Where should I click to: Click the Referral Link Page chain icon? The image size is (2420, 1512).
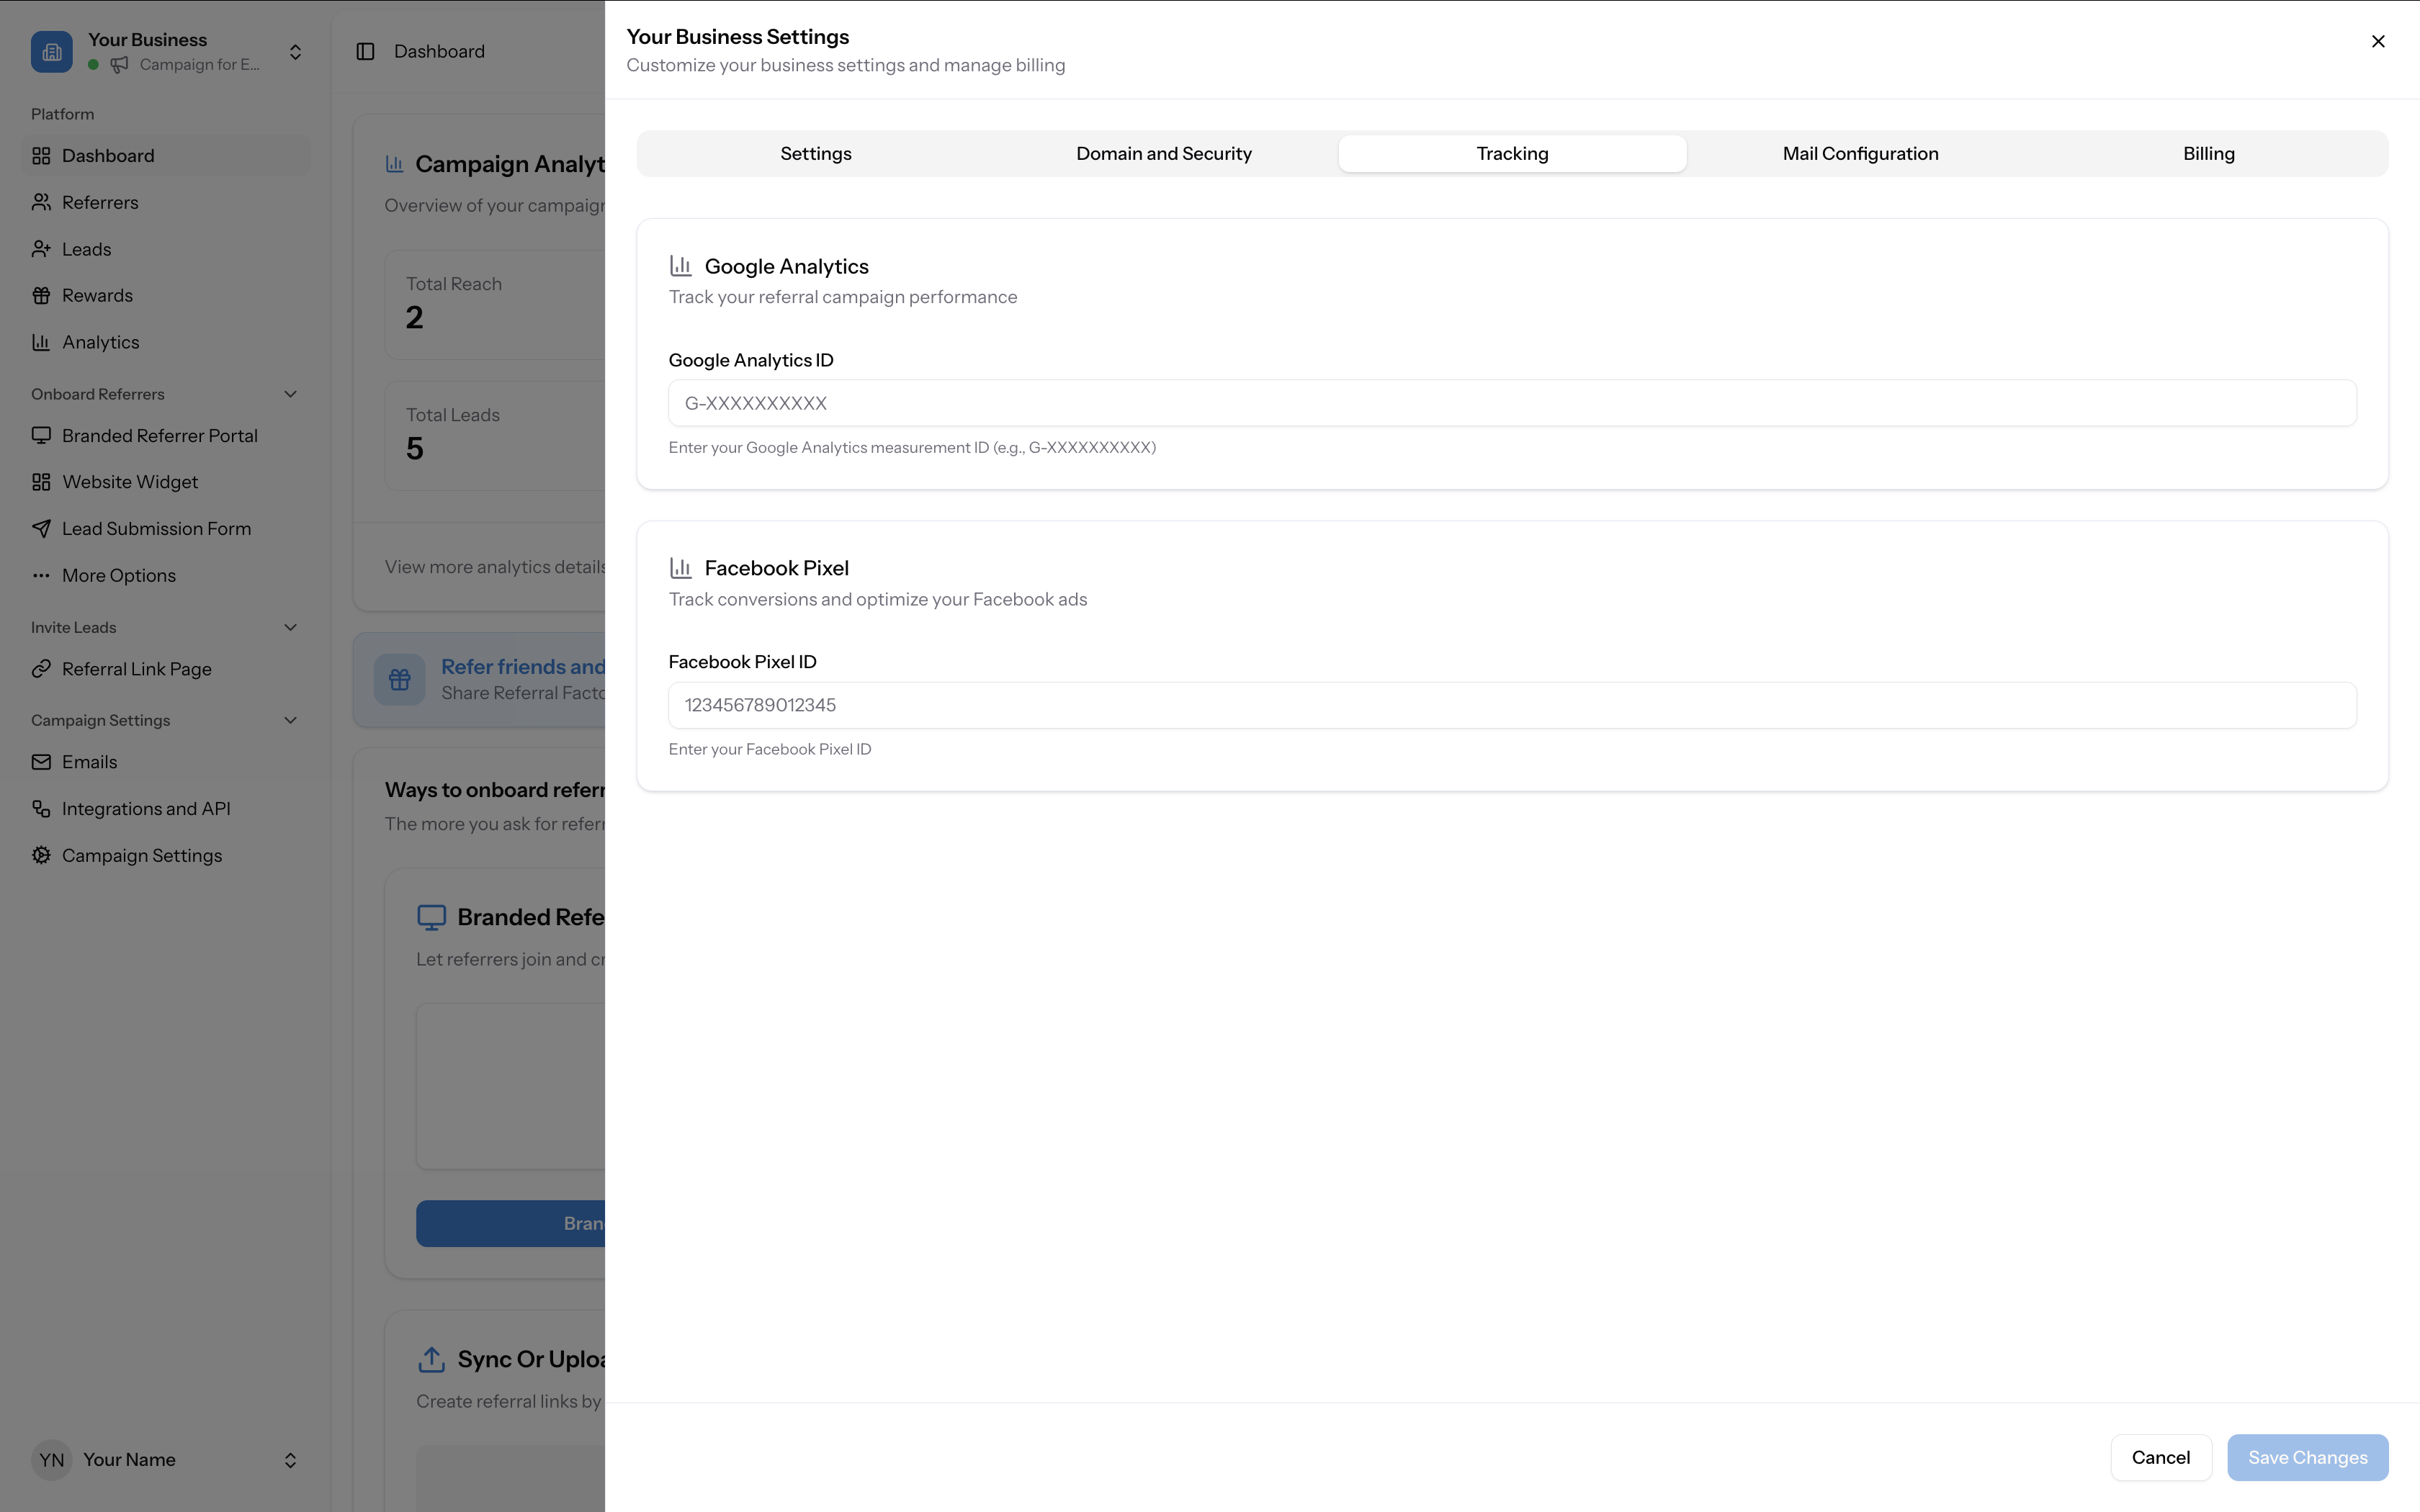click(x=41, y=669)
